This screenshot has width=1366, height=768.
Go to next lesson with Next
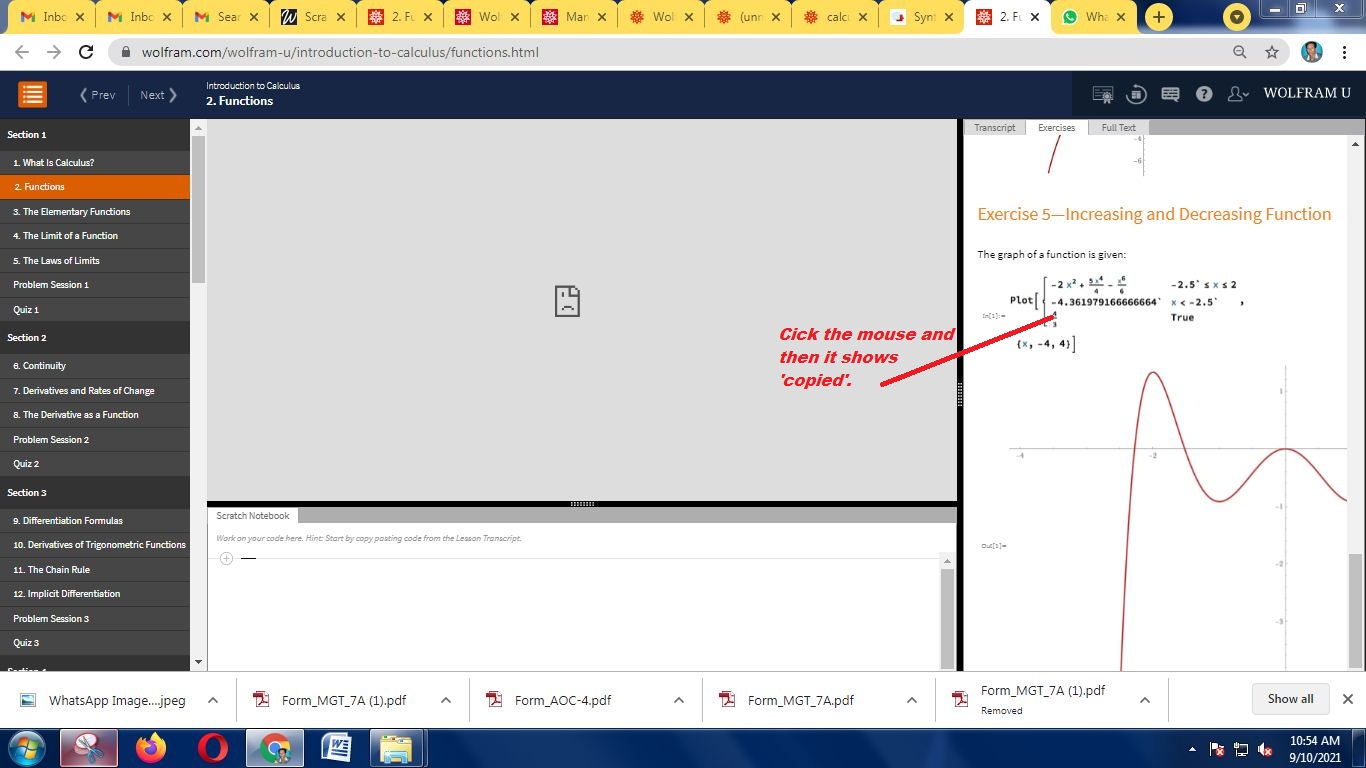click(158, 95)
